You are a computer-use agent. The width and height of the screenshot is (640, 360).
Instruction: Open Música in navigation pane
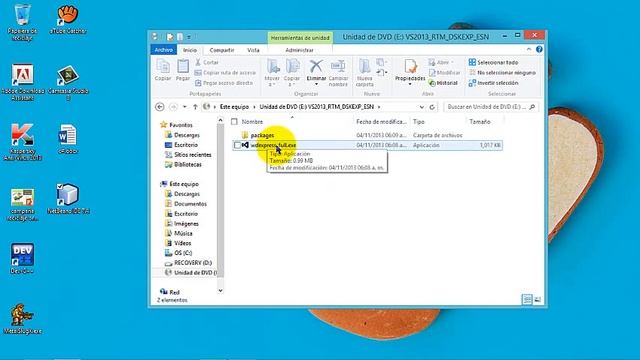[x=183, y=233]
